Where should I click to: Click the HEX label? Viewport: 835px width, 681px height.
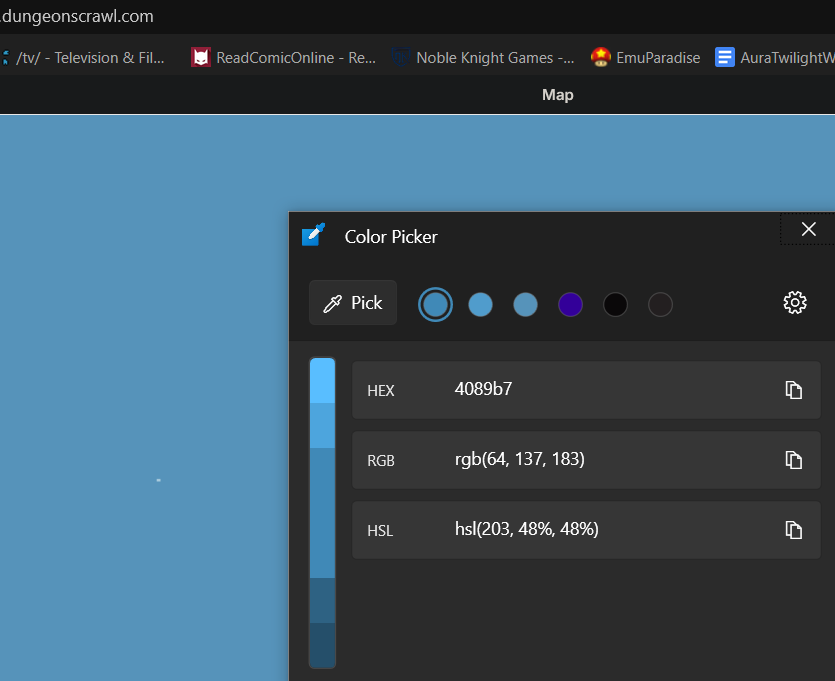point(381,391)
